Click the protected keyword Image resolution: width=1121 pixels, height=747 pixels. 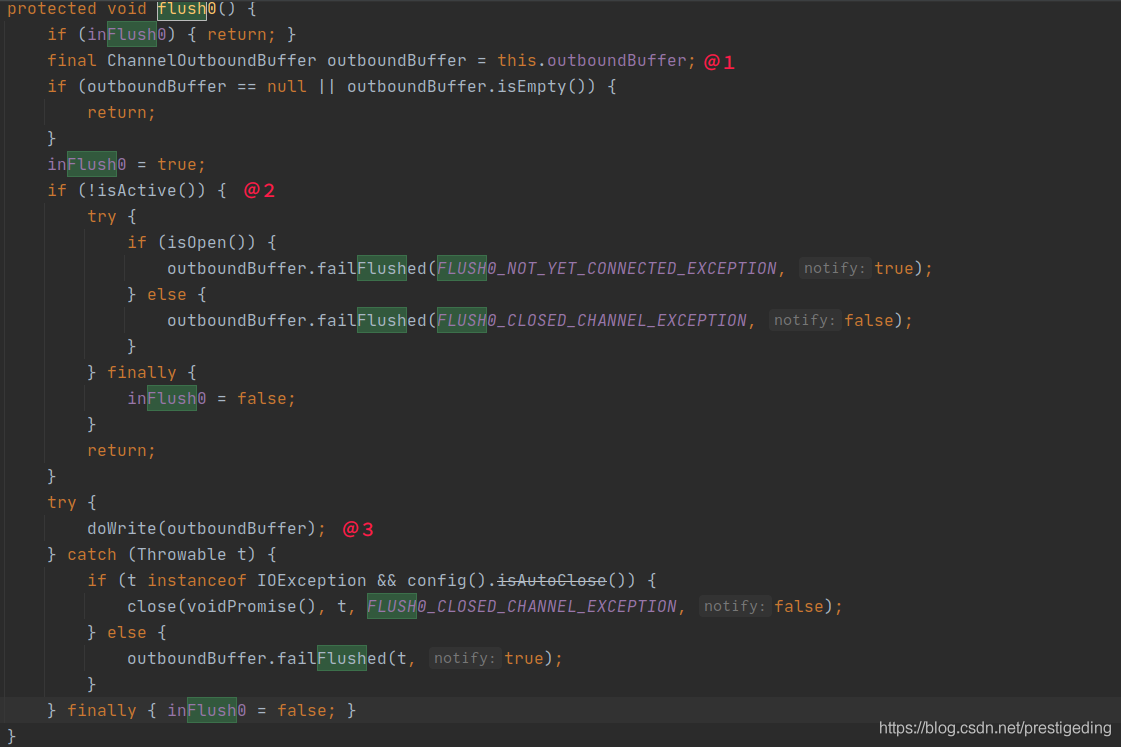click(x=51, y=9)
